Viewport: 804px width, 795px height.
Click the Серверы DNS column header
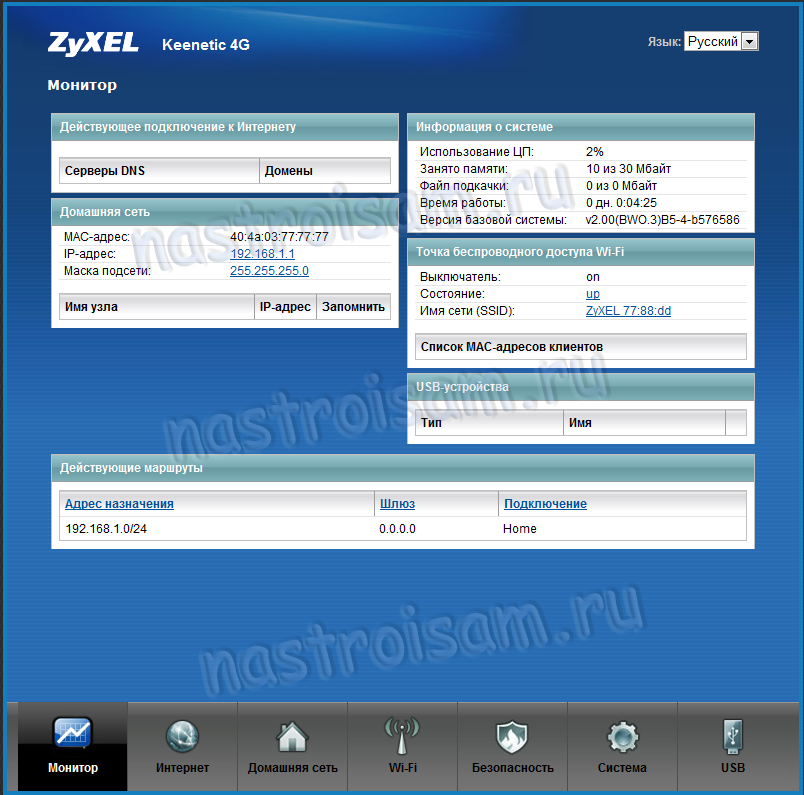105,171
